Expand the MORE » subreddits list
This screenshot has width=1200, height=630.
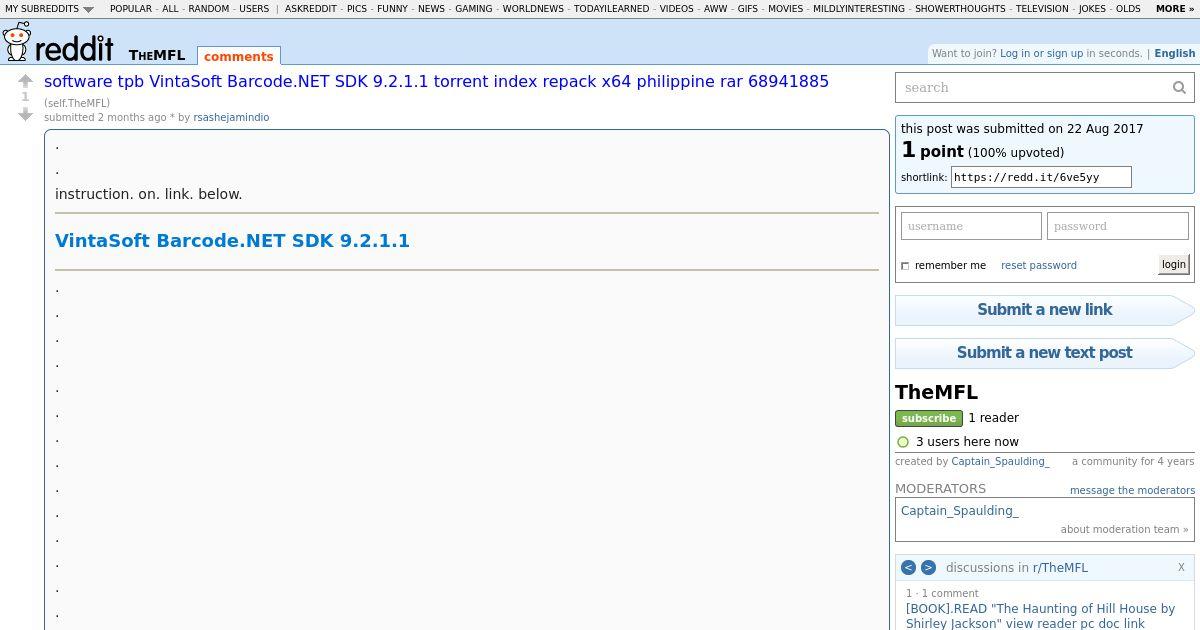(x=1175, y=9)
